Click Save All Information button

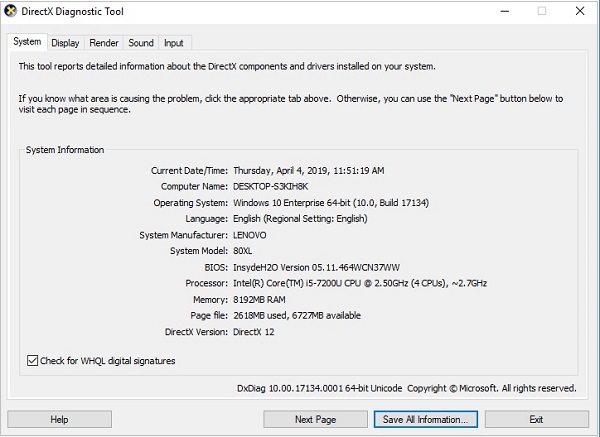click(x=425, y=419)
